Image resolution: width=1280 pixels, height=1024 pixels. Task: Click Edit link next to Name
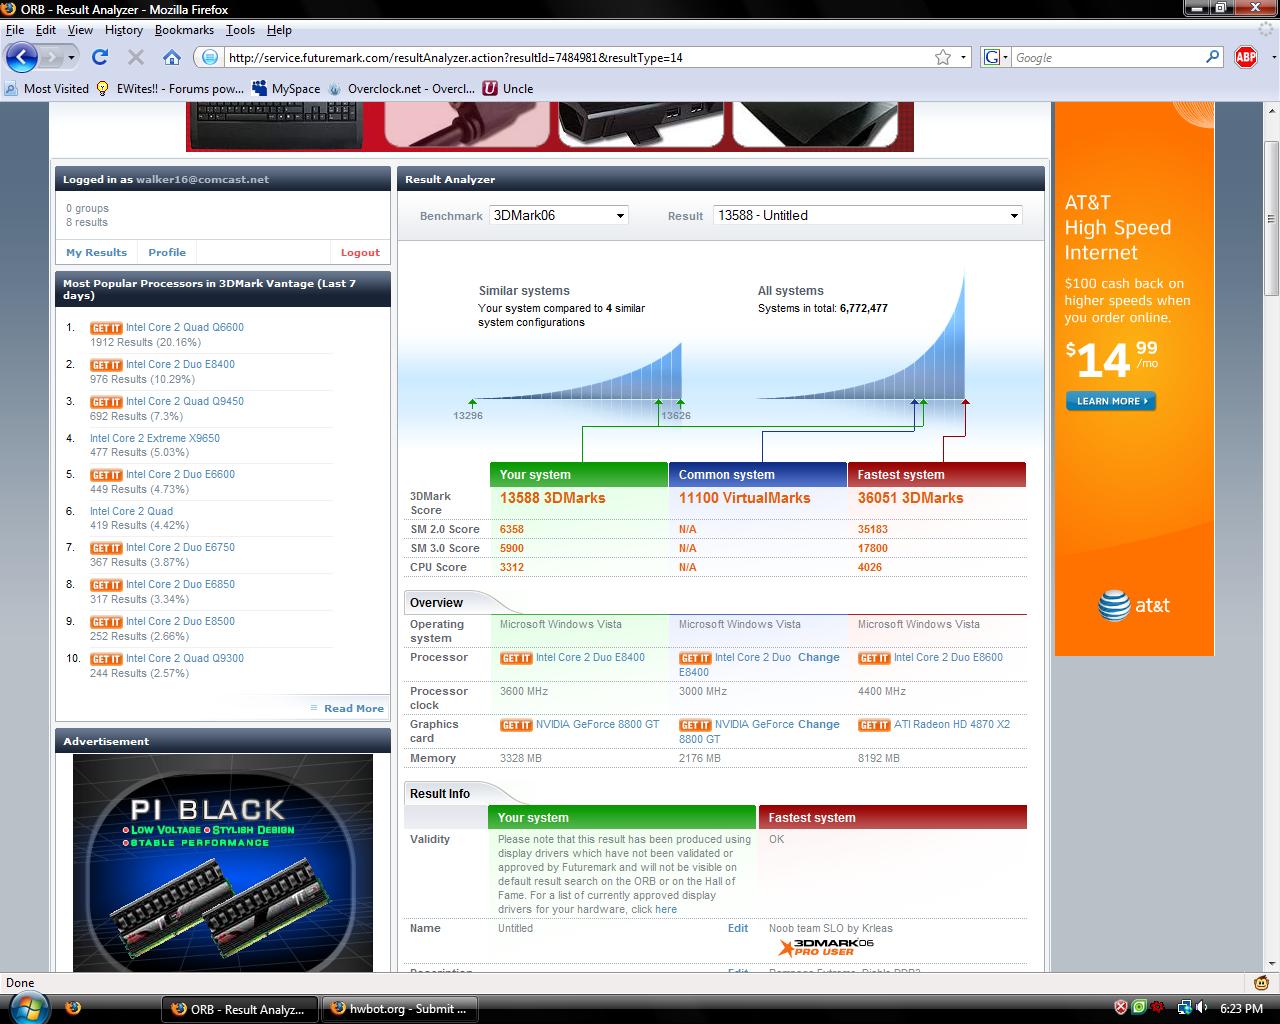[738, 928]
